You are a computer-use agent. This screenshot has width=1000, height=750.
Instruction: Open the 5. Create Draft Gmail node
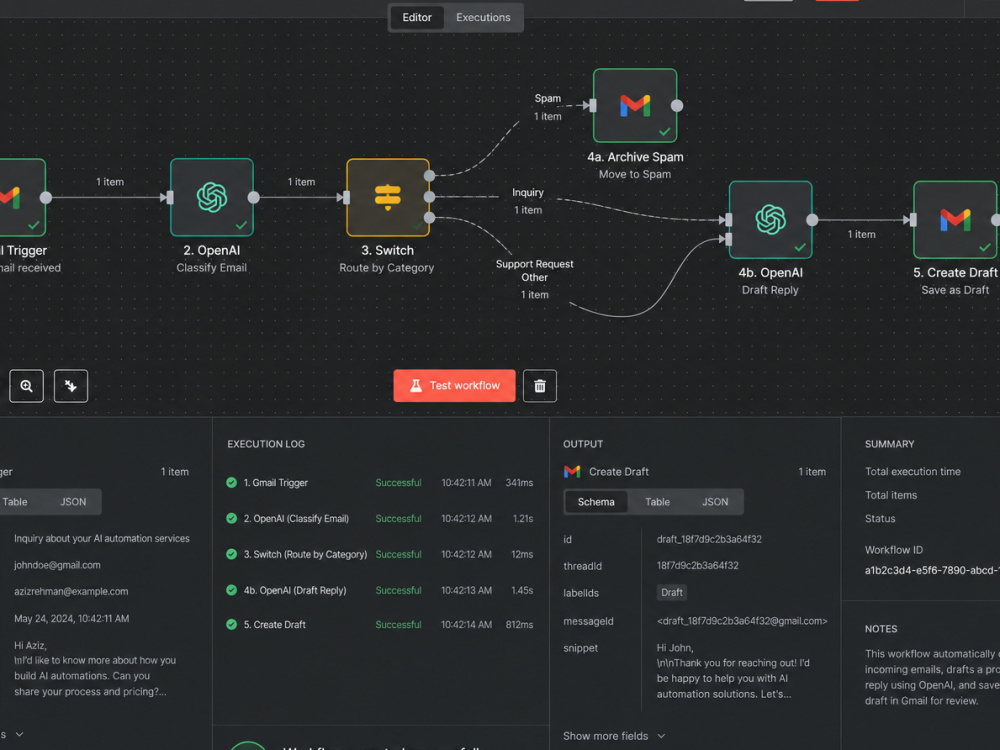click(955, 220)
